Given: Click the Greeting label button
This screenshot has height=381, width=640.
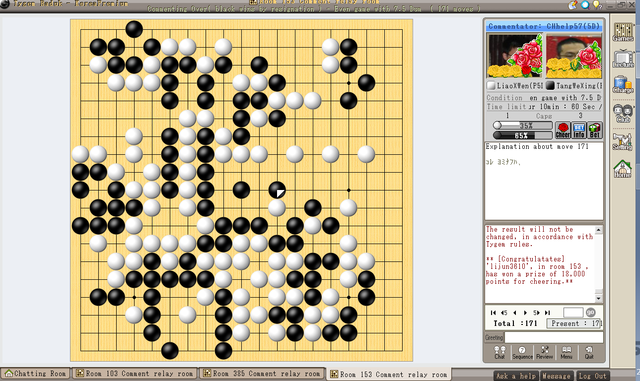Looking at the screenshot, I should coord(494,337).
